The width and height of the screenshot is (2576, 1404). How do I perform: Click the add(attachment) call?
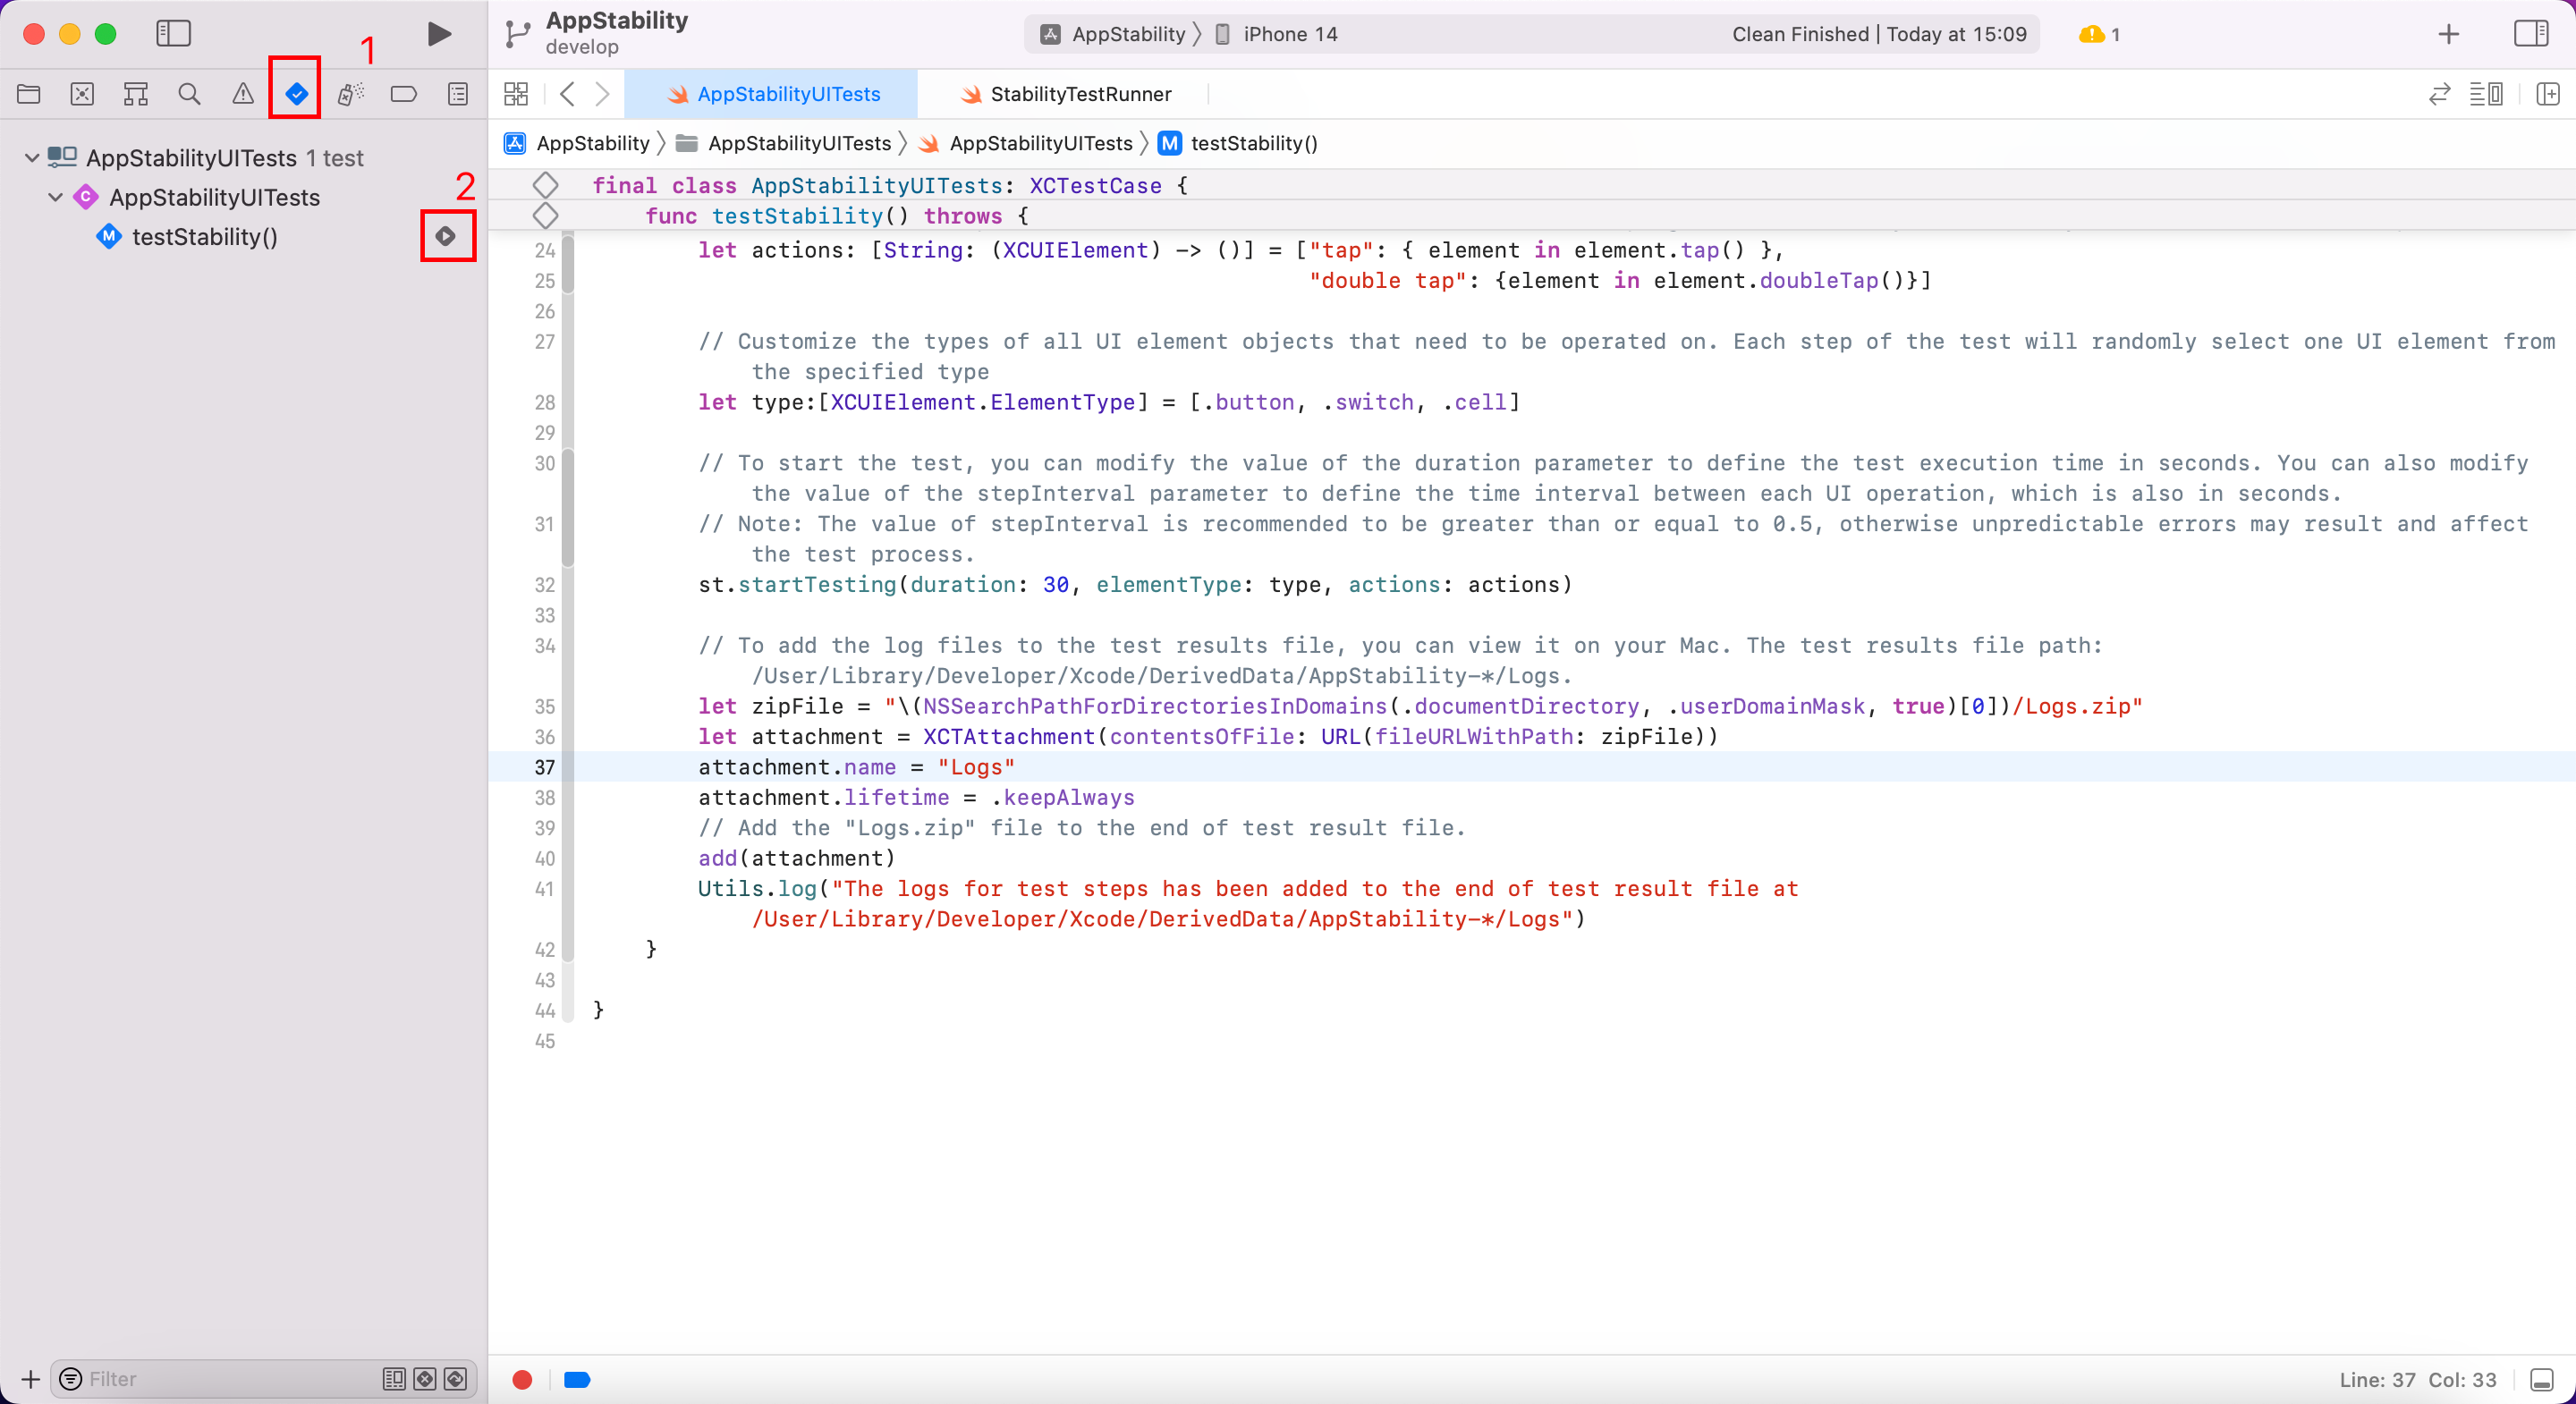tap(796, 858)
